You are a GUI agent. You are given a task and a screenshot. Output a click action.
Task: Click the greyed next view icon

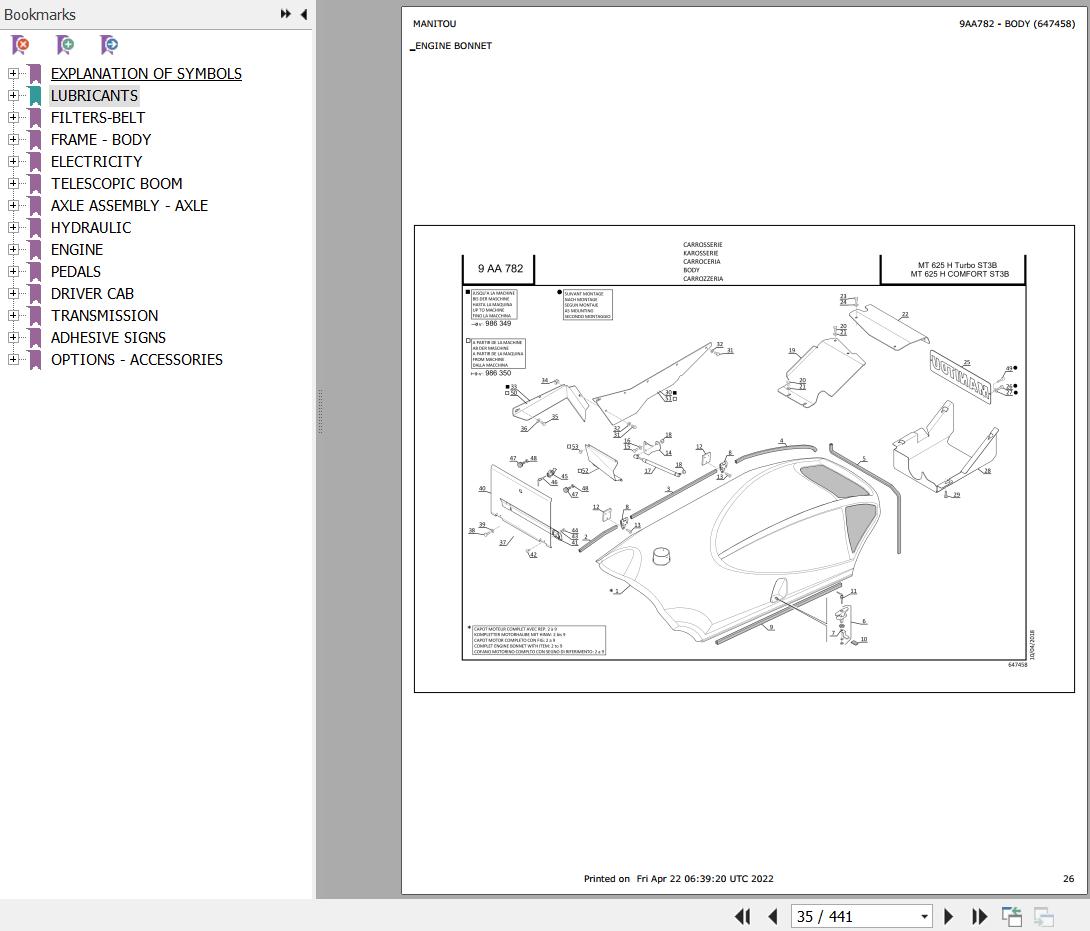(x=1043, y=916)
